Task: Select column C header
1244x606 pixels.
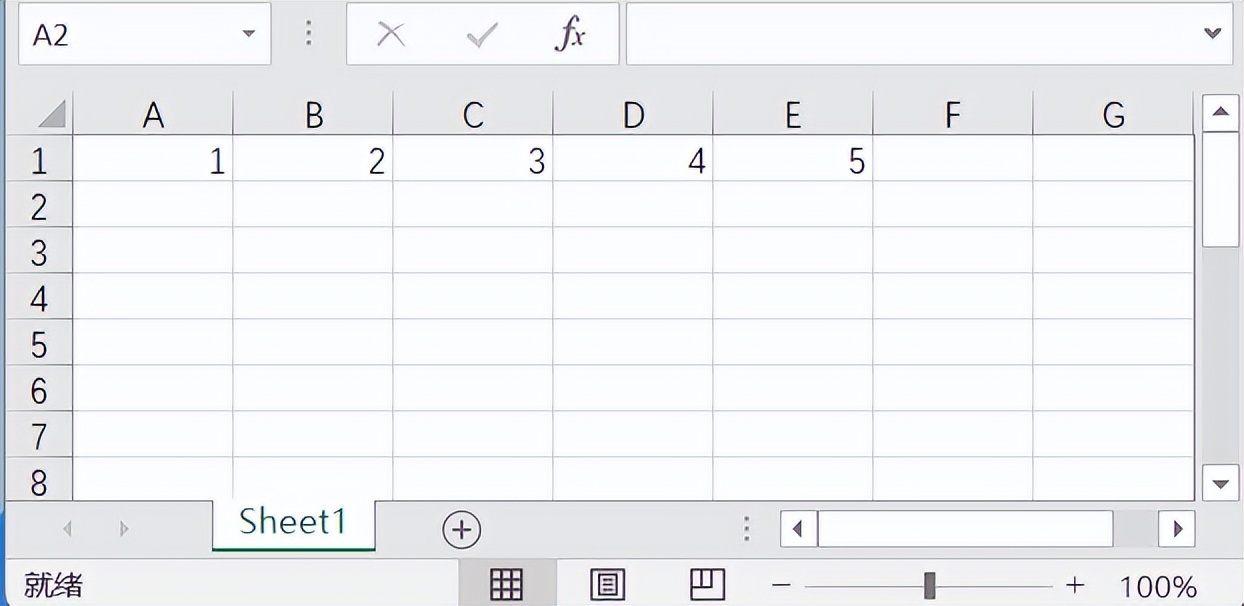Action: pyautogui.click(x=473, y=116)
